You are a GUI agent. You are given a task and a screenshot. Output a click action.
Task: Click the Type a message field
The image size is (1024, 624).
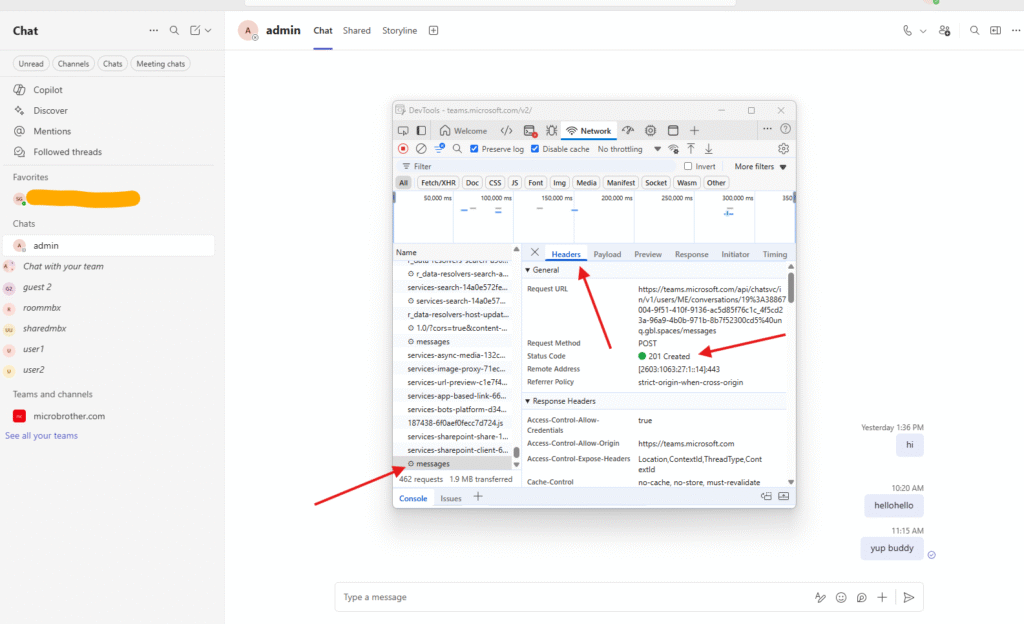click(570, 597)
